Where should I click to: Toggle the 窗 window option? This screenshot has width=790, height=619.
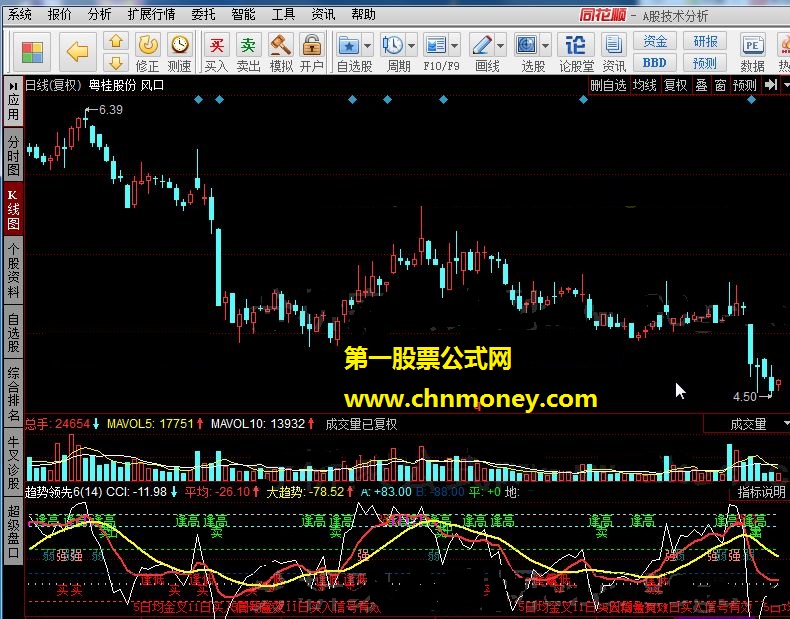point(720,85)
